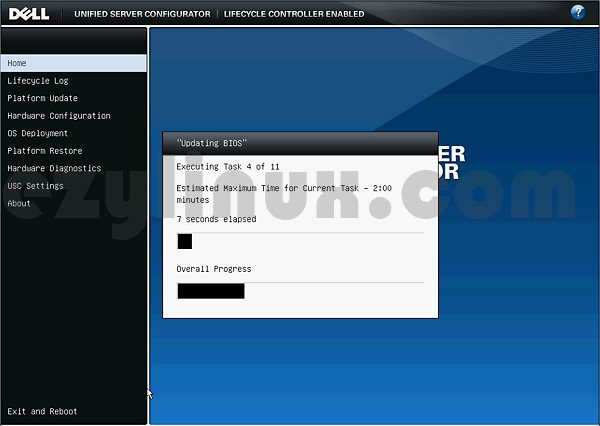The height and width of the screenshot is (426, 600).
Task: Choose OS Deployment from sidebar
Action: pos(38,133)
